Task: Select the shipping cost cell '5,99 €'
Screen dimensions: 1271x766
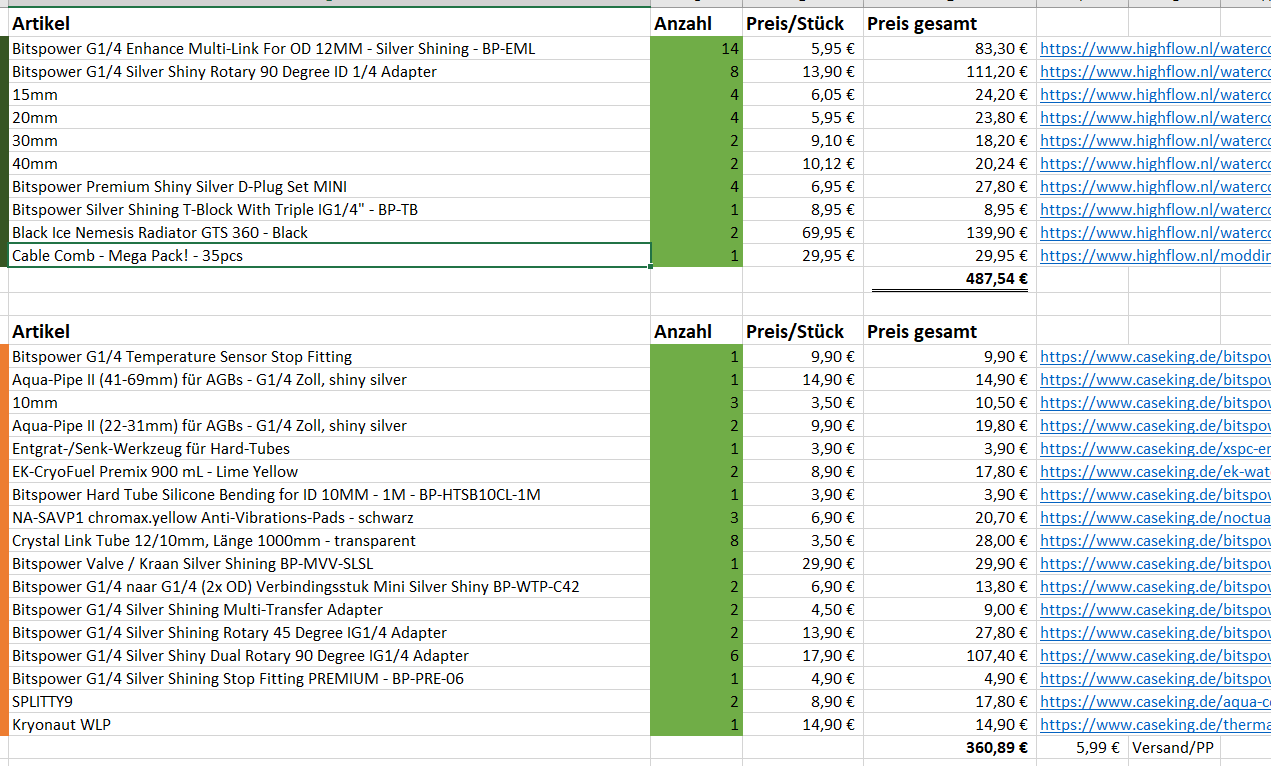Action: [x=1082, y=747]
